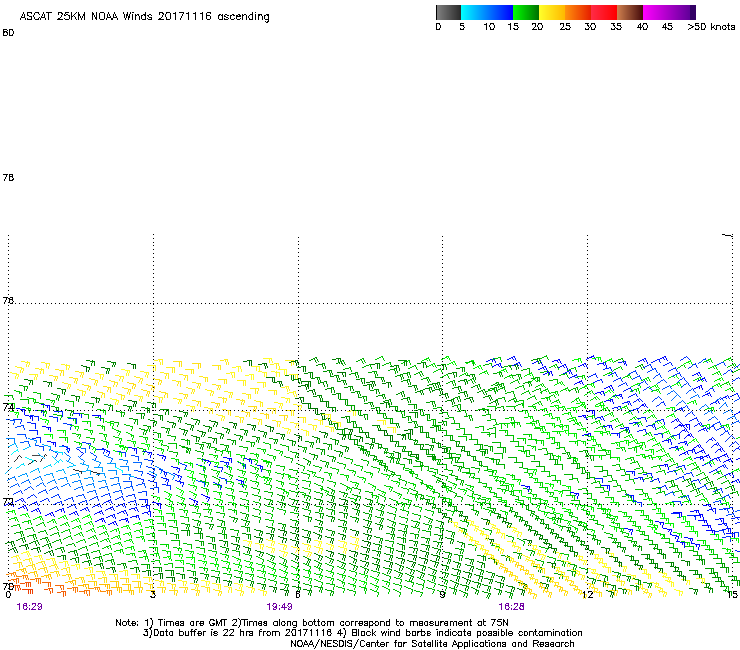This screenshot has height=650, width=740.
Task: Click the legend scale value 35
Action: point(616,27)
